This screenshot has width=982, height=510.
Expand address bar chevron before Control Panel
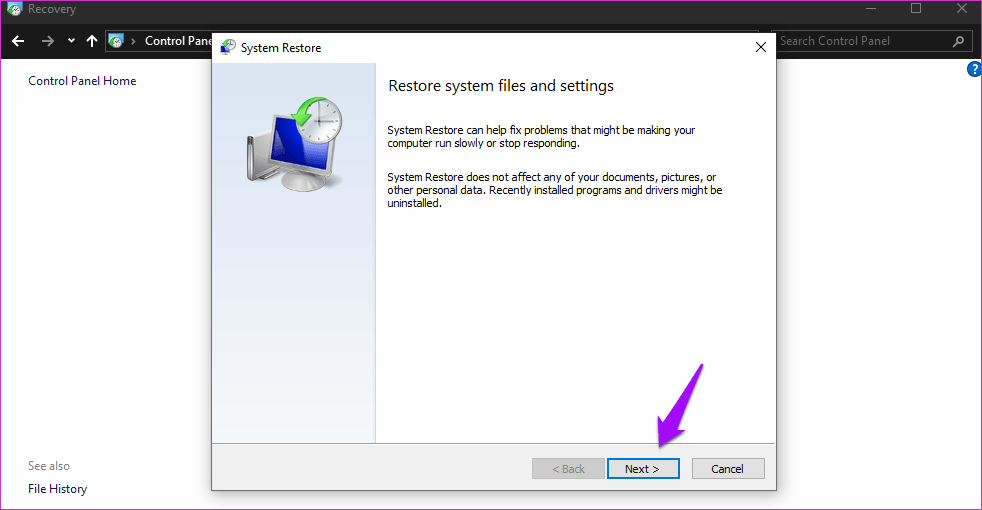click(x=133, y=41)
